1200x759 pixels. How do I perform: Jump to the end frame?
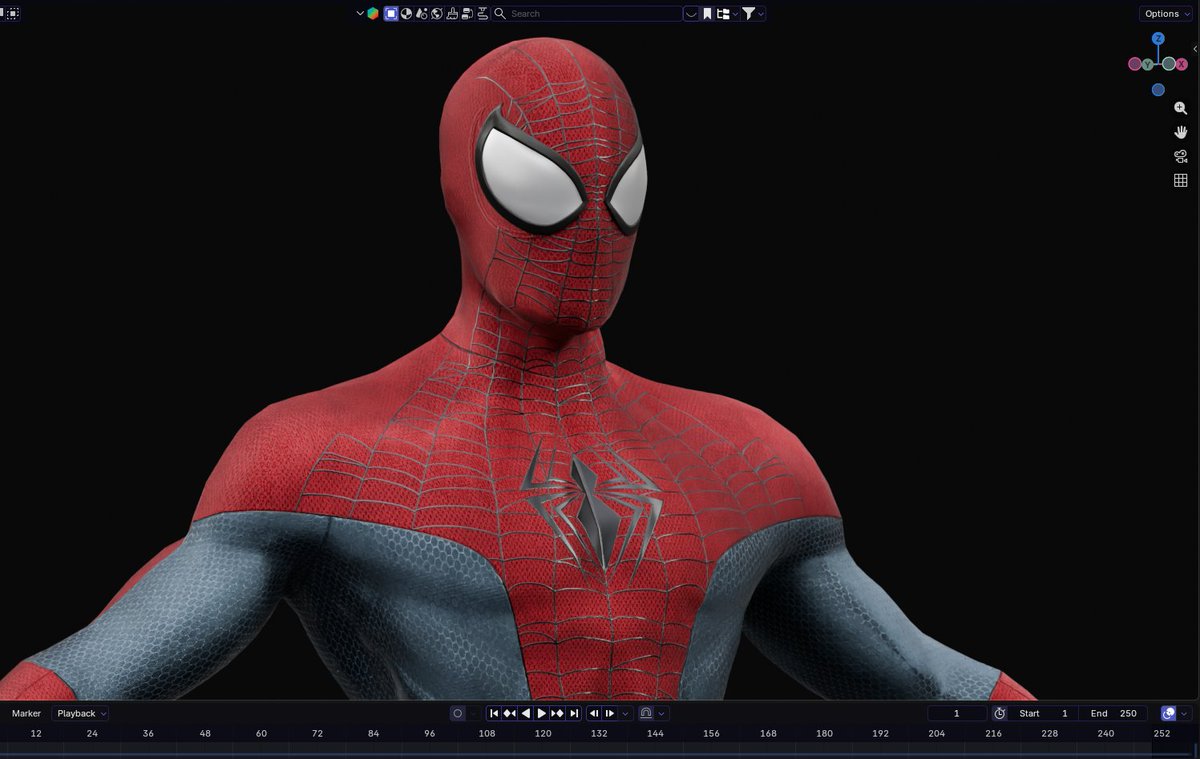coord(574,713)
